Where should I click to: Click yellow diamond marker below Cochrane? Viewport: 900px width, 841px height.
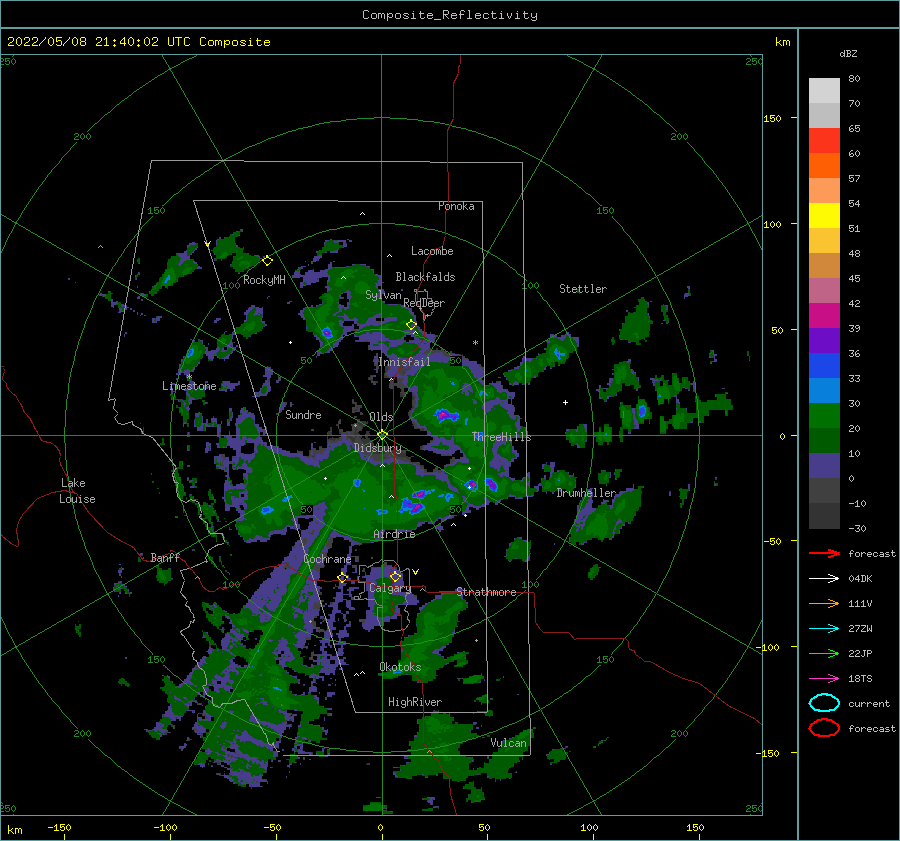coord(343,577)
